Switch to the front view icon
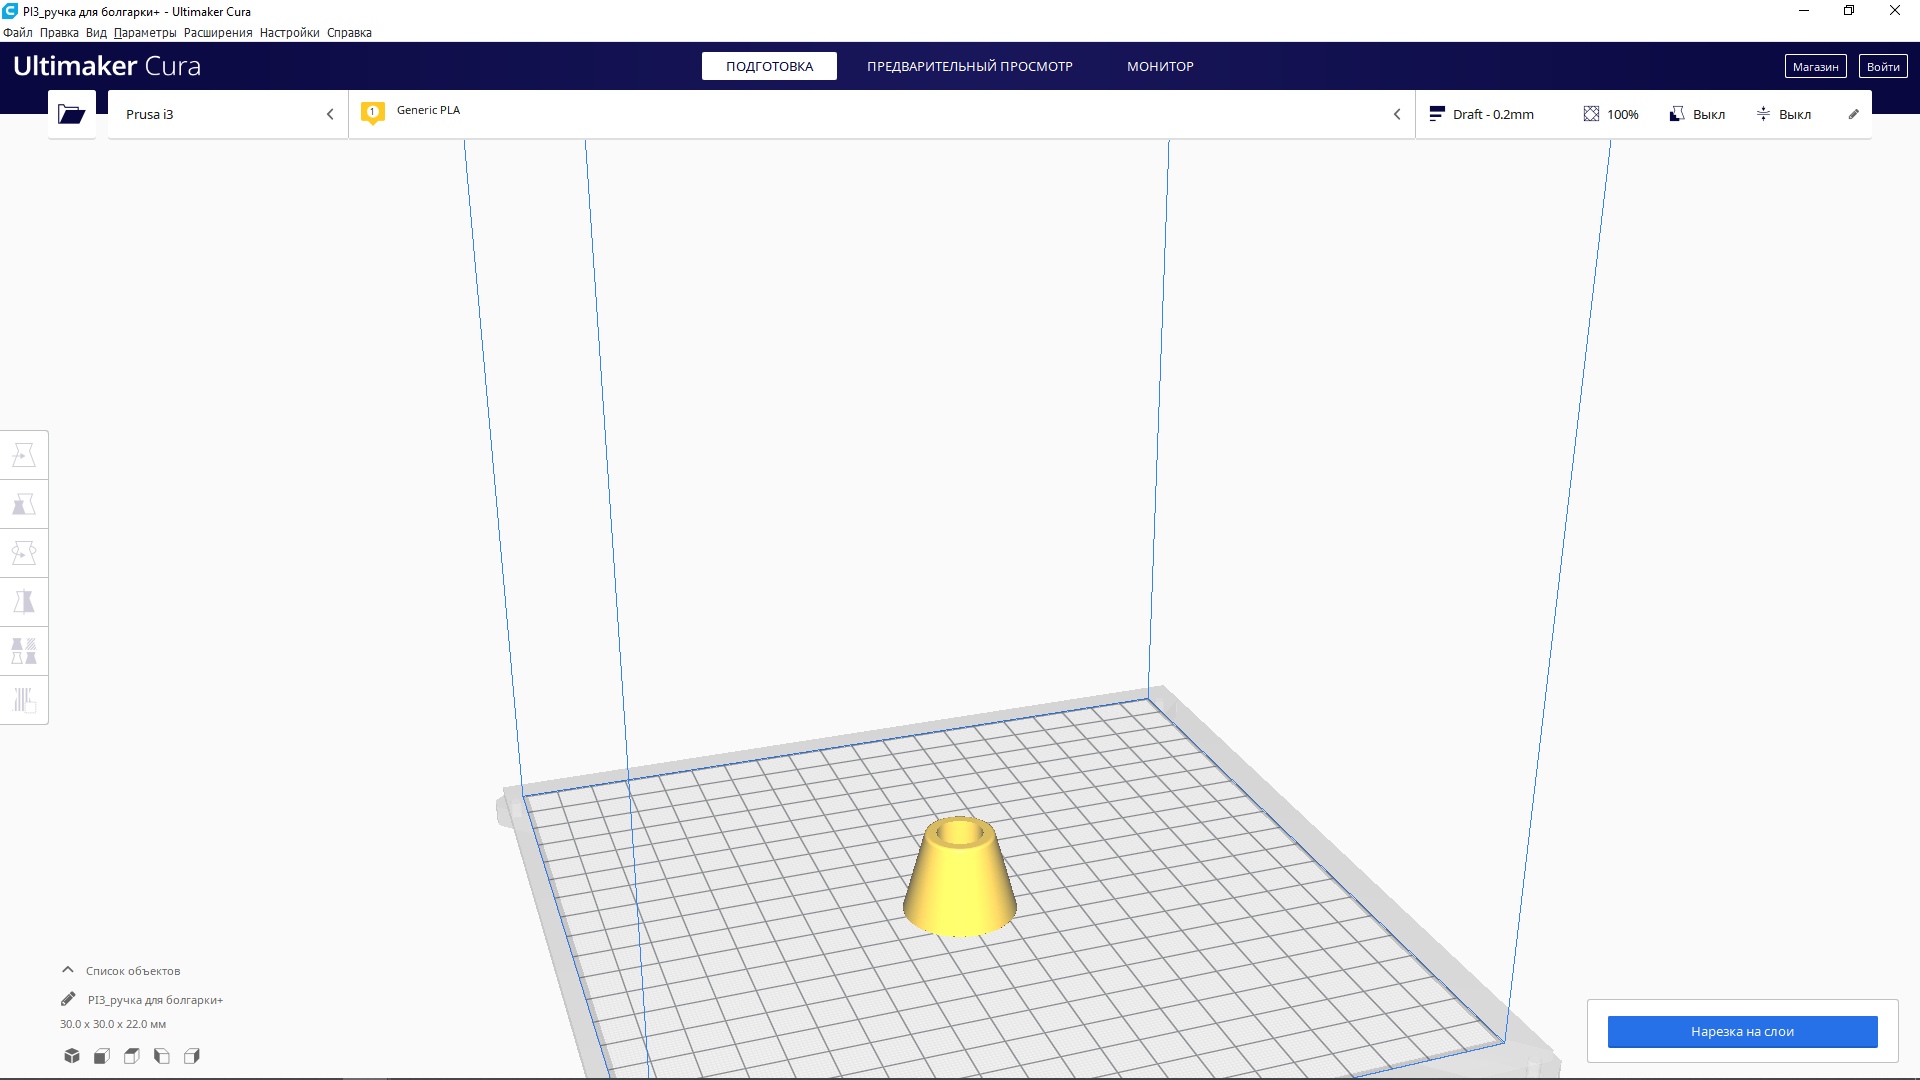This screenshot has width=1920, height=1080. (x=102, y=1056)
